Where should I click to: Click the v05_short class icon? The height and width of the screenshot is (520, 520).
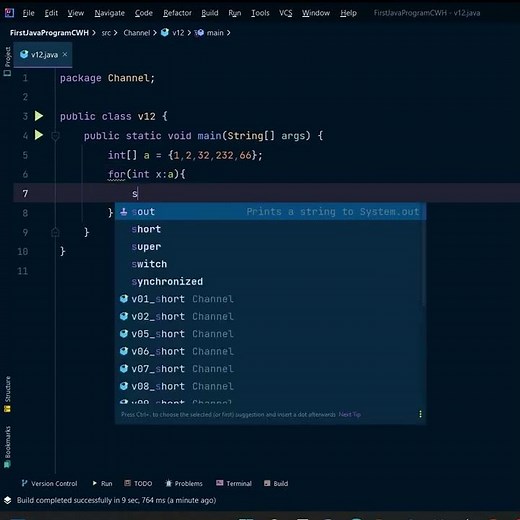point(124,334)
